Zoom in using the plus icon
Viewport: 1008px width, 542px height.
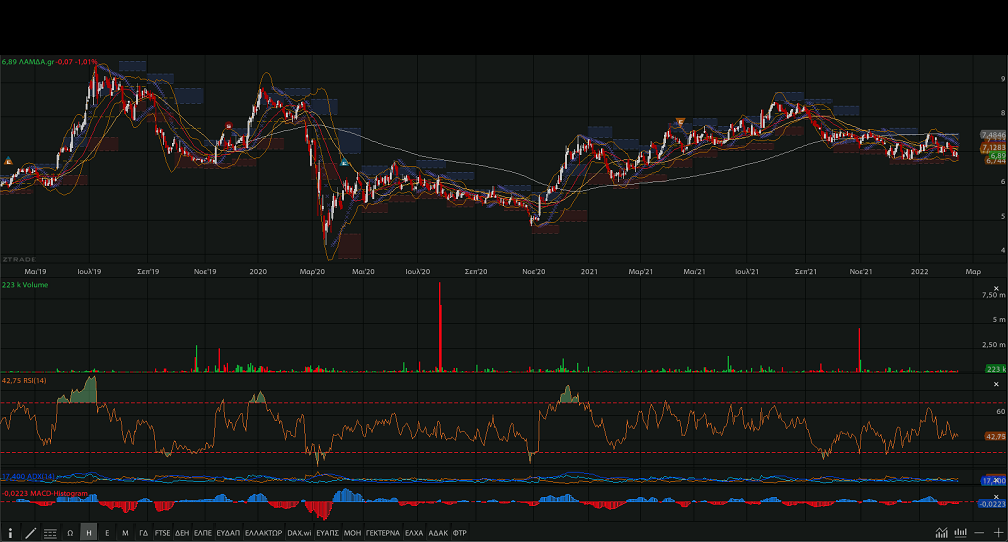coord(998,533)
